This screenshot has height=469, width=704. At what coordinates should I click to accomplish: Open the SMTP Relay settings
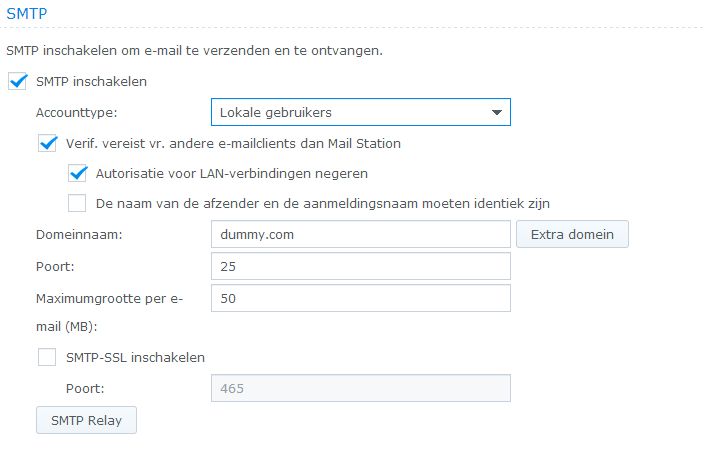point(86,420)
